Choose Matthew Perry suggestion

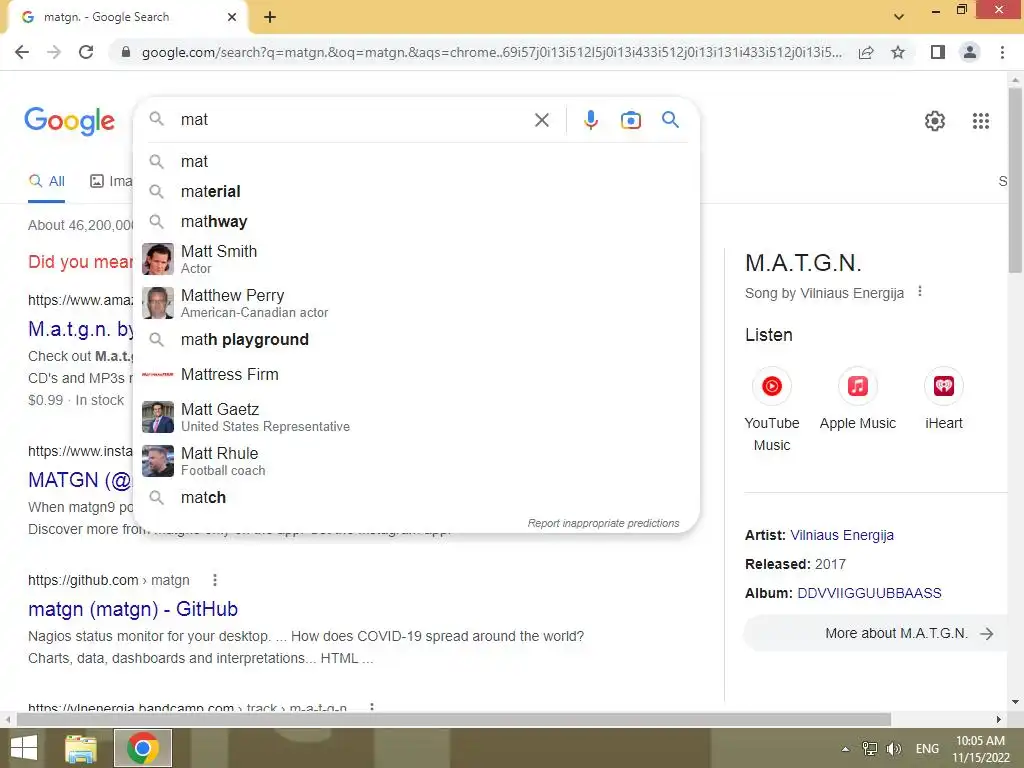[x=416, y=303]
